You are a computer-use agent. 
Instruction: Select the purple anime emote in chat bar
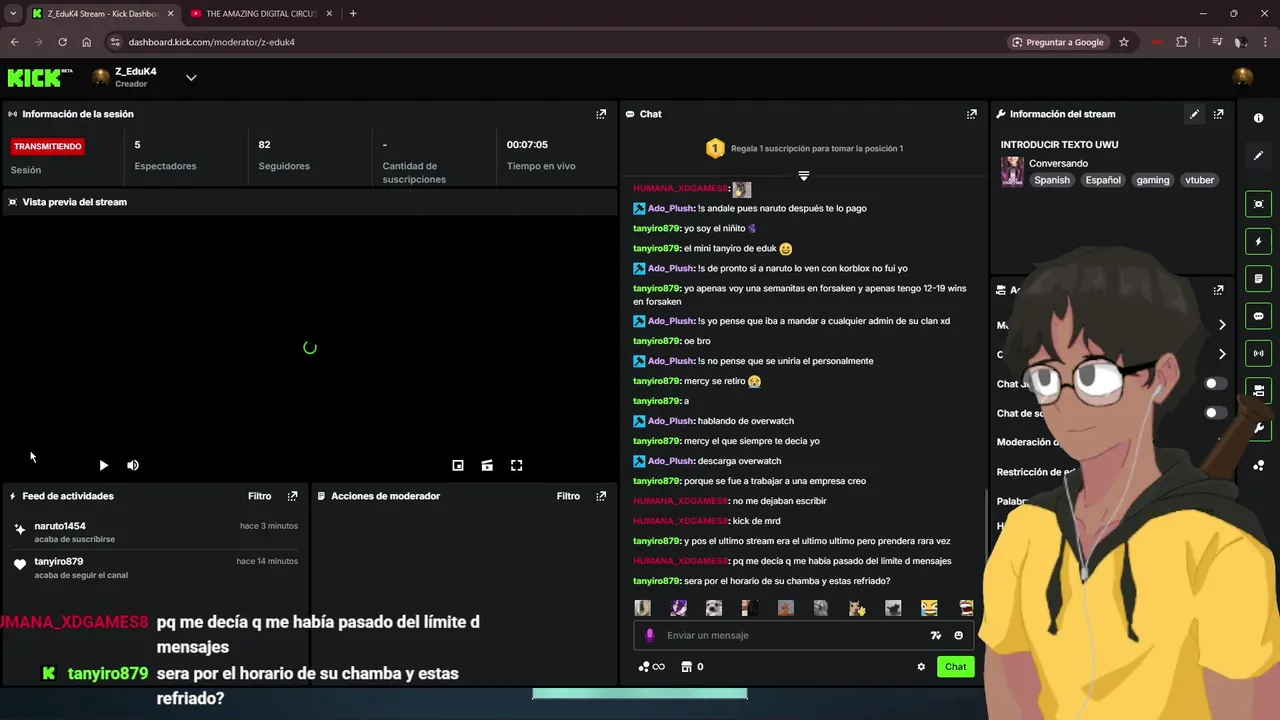[x=678, y=608]
